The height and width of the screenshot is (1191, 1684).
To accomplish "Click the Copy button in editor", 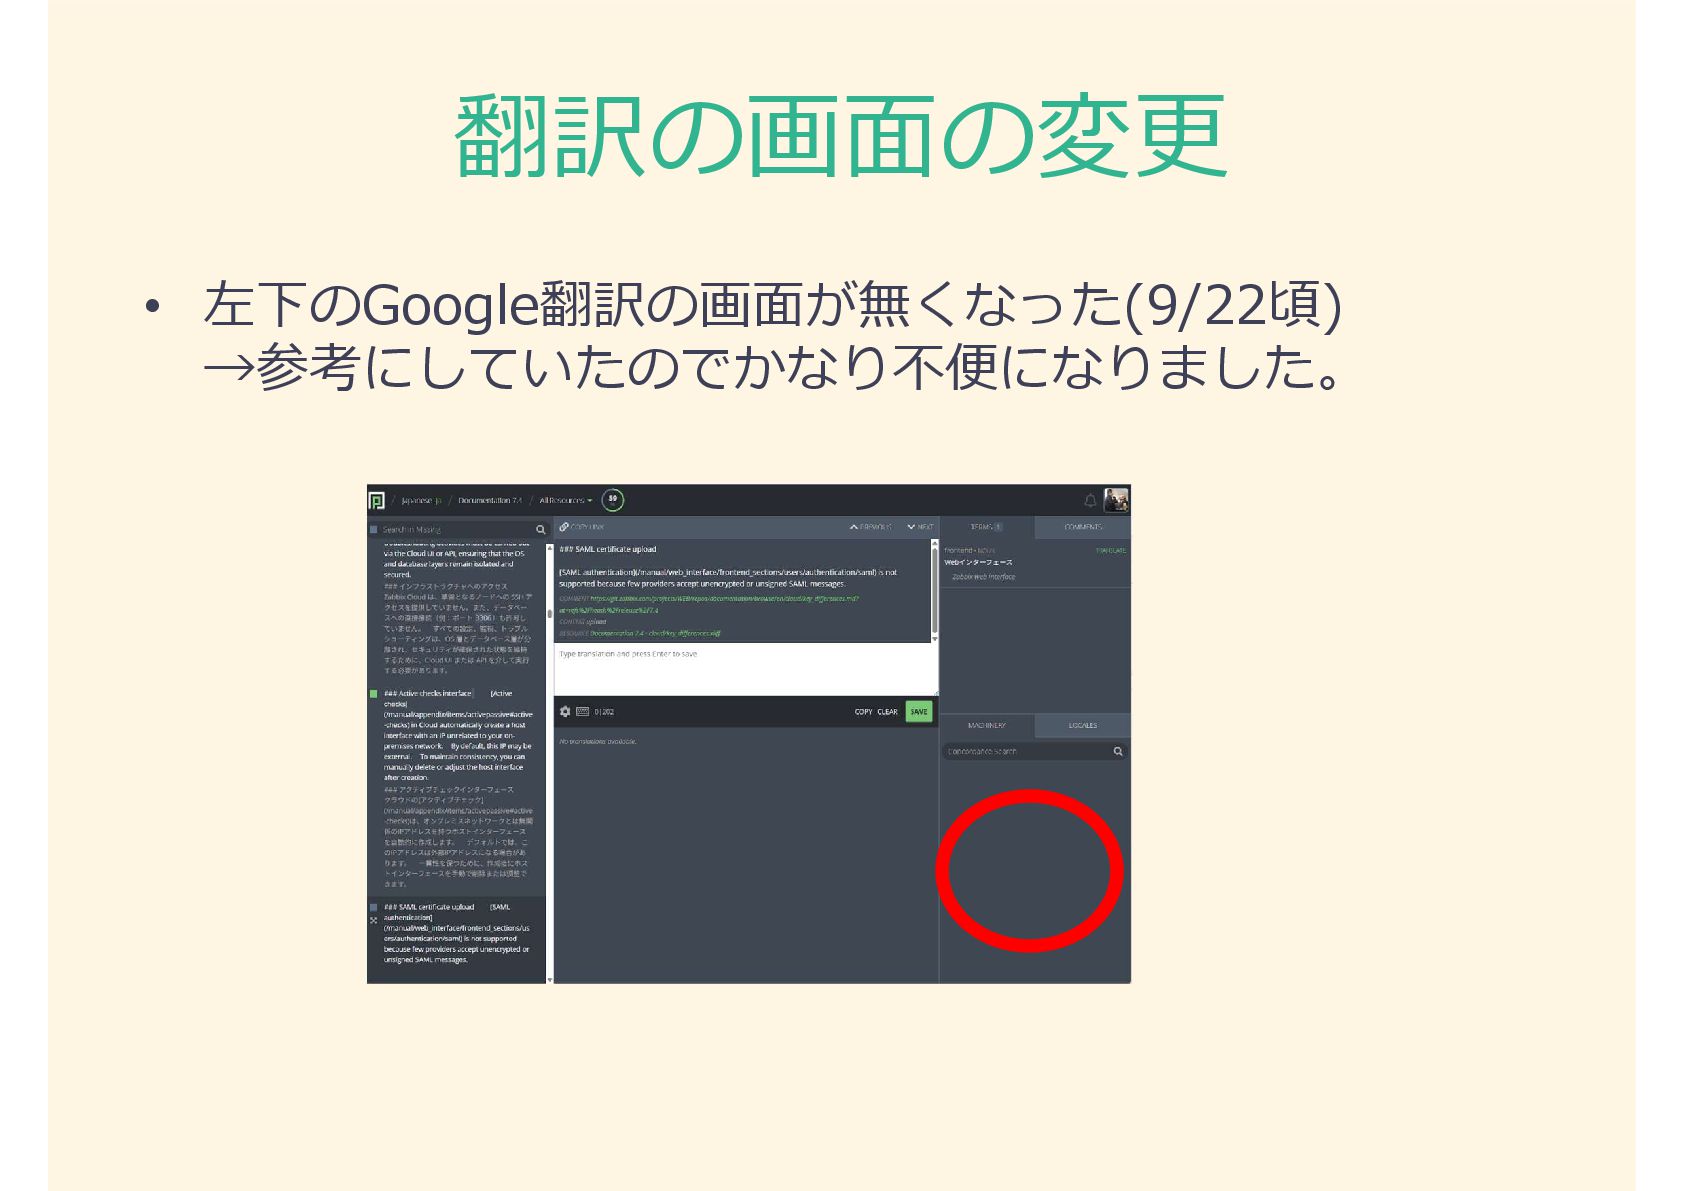I will 863,712.
